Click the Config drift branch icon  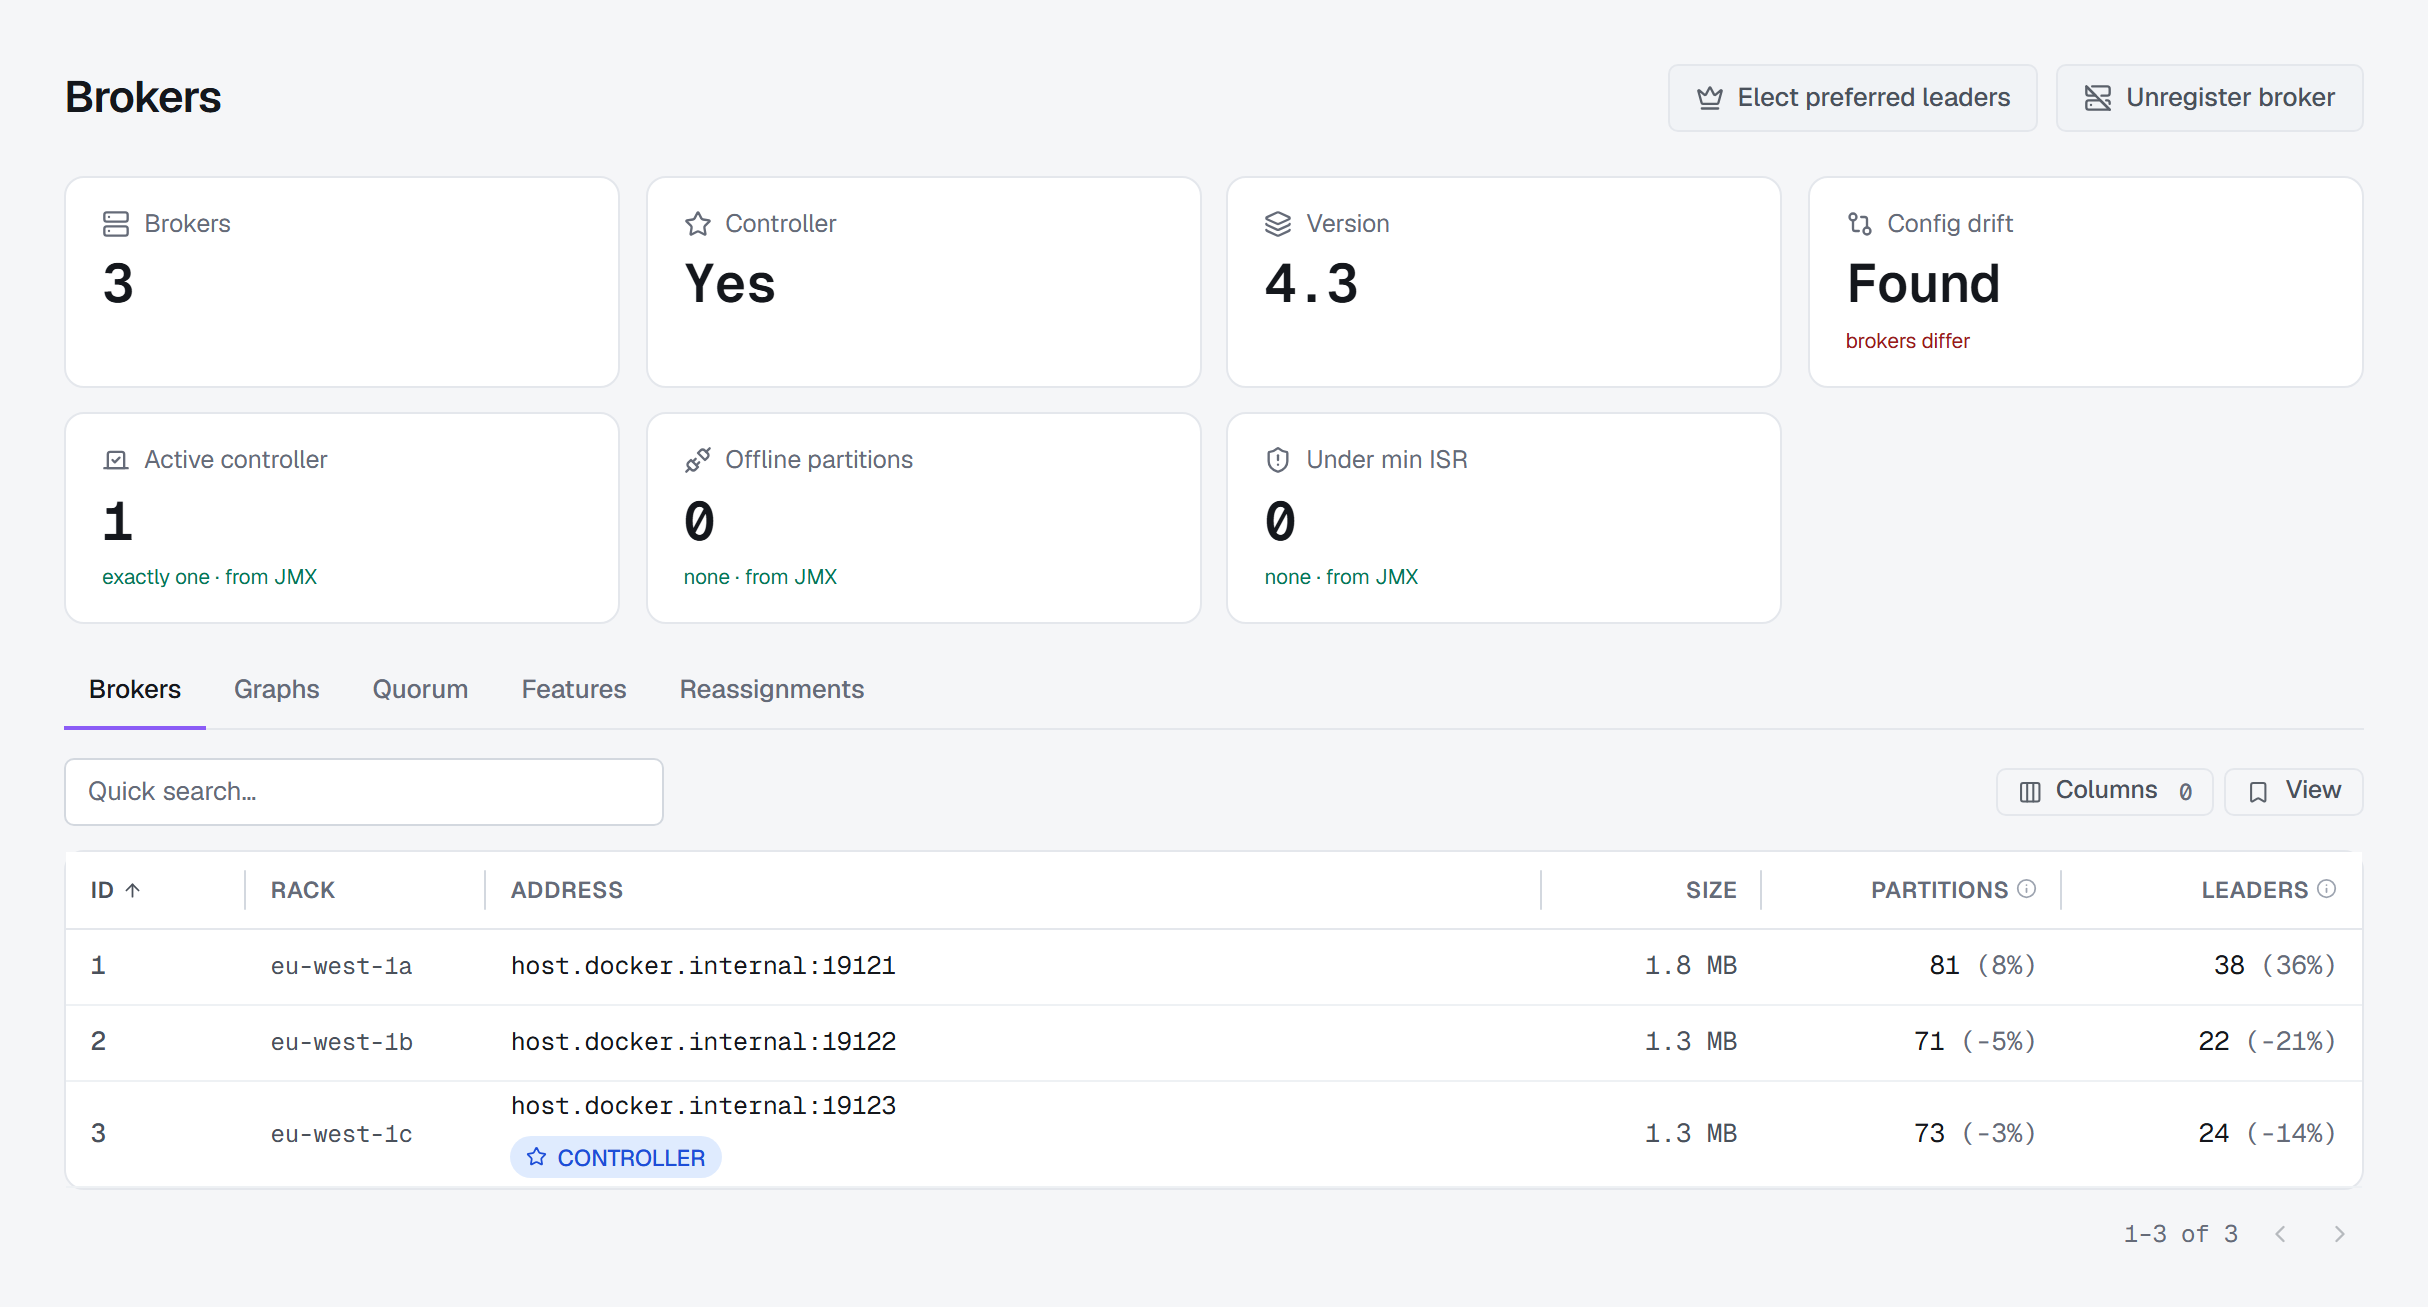pos(1859,224)
